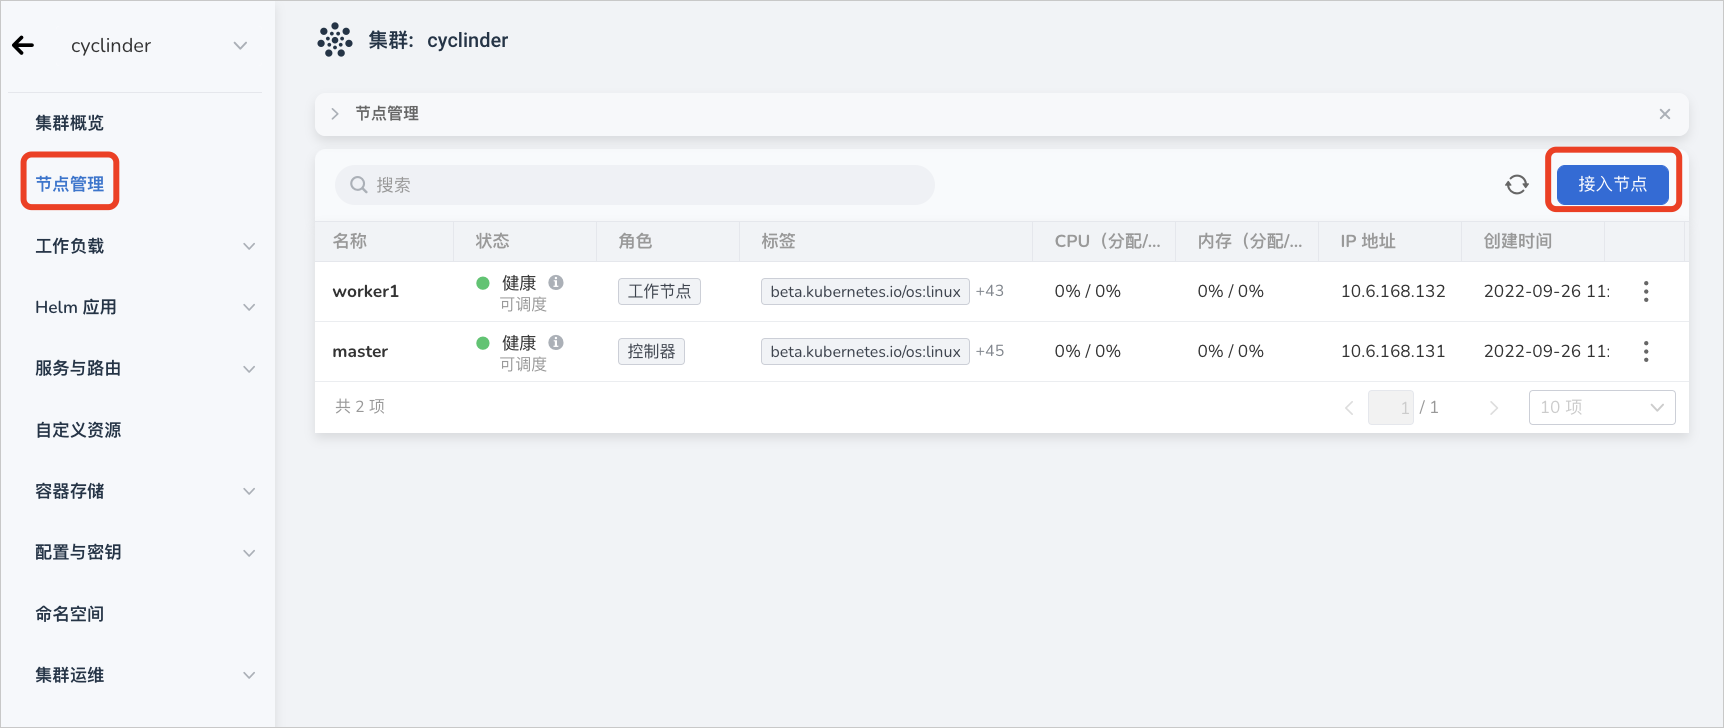Open 命名空间 in sidebar

click(x=70, y=614)
